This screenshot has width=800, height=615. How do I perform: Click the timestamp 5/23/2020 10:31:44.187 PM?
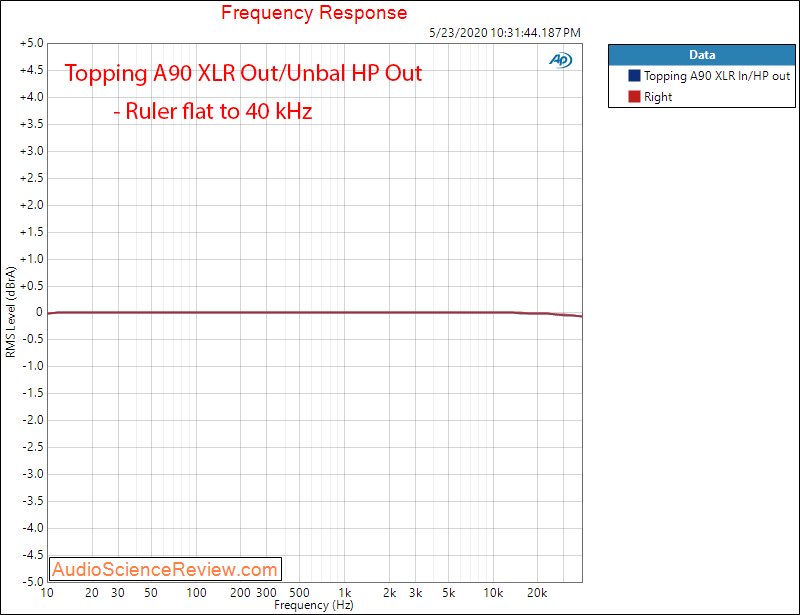(505, 33)
